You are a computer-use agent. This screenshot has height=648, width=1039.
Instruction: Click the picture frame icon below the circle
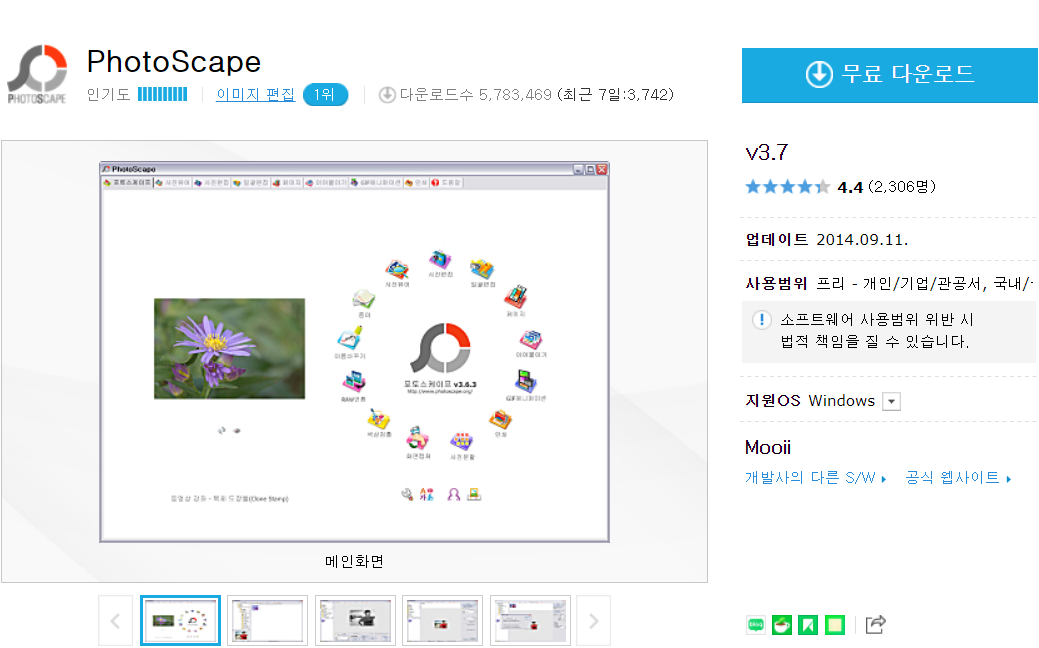[x=474, y=494]
